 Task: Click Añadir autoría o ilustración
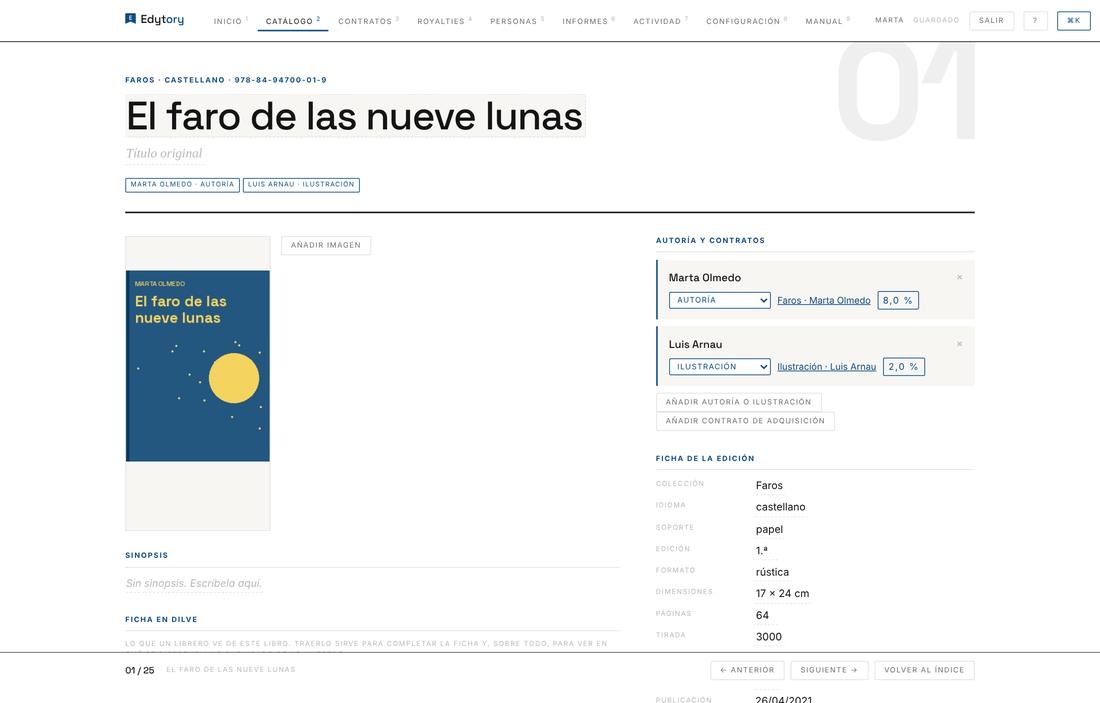coord(738,402)
